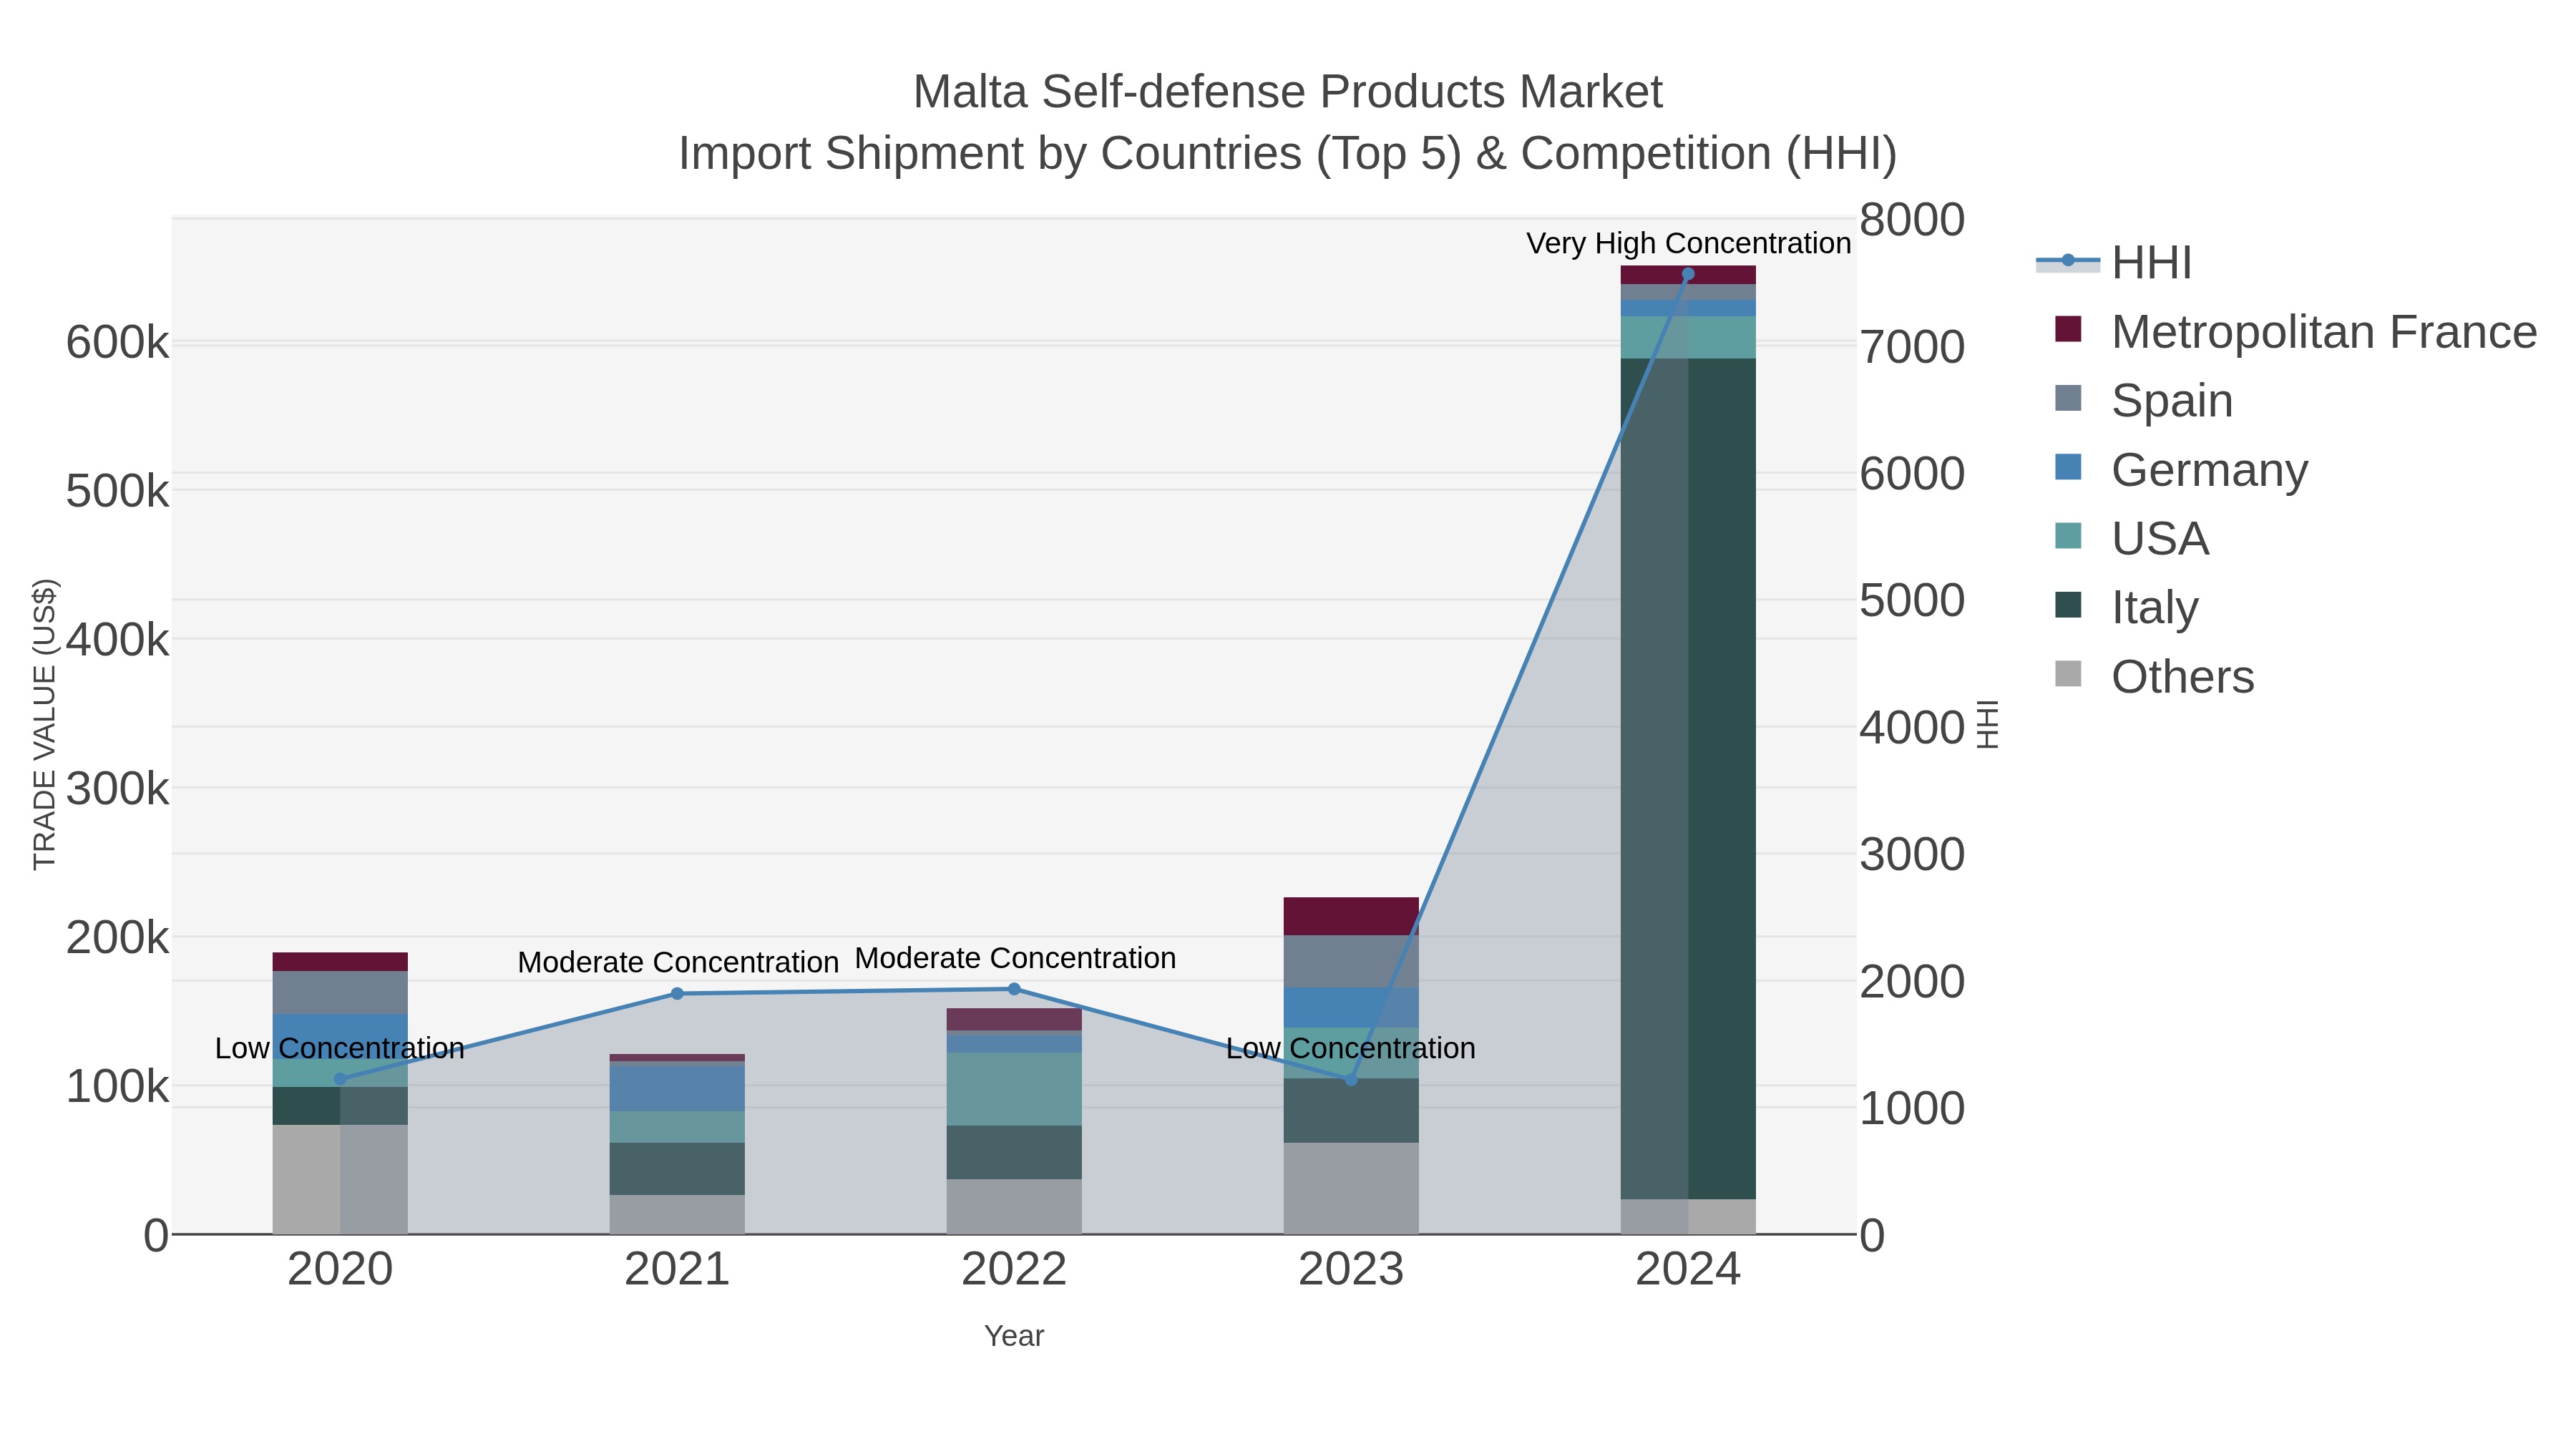
Task: Click the USA legend color swatch
Action: 2068,536
